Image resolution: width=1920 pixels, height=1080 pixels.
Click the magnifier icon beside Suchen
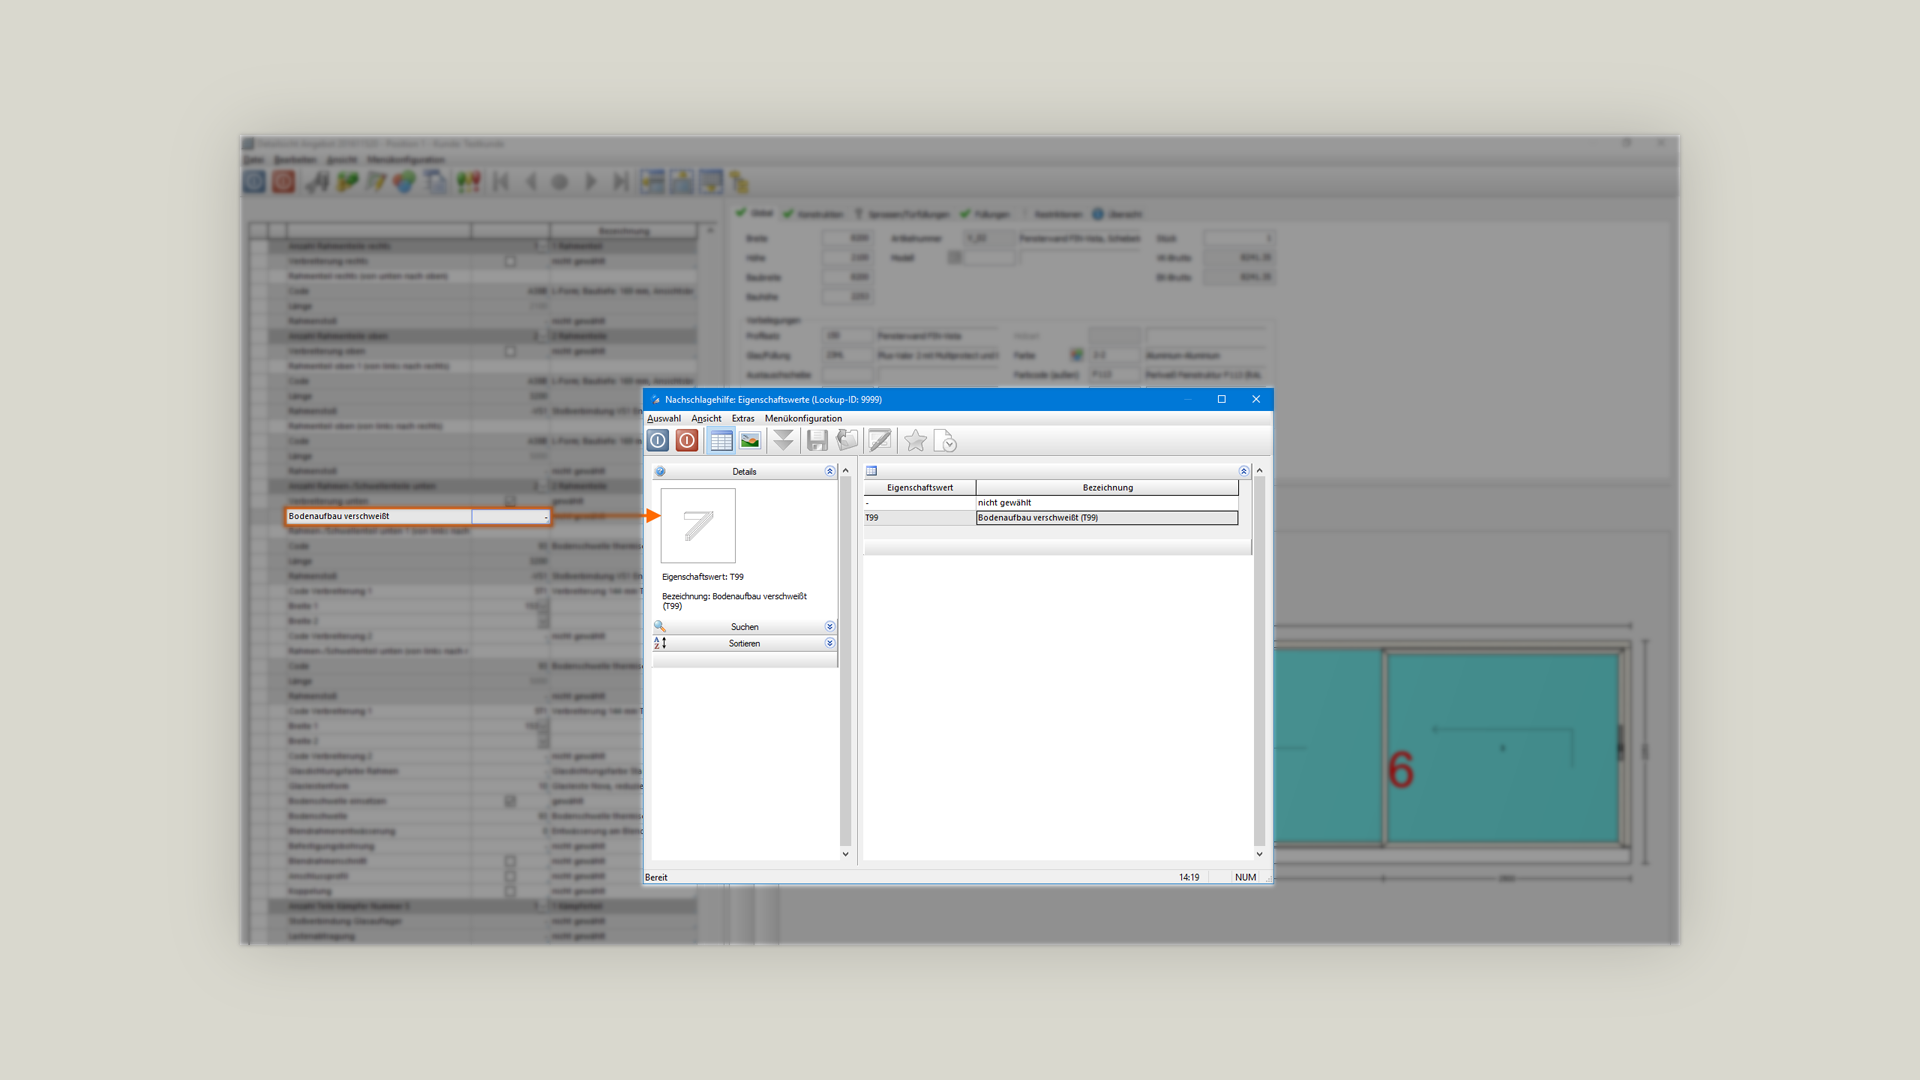pyautogui.click(x=660, y=627)
